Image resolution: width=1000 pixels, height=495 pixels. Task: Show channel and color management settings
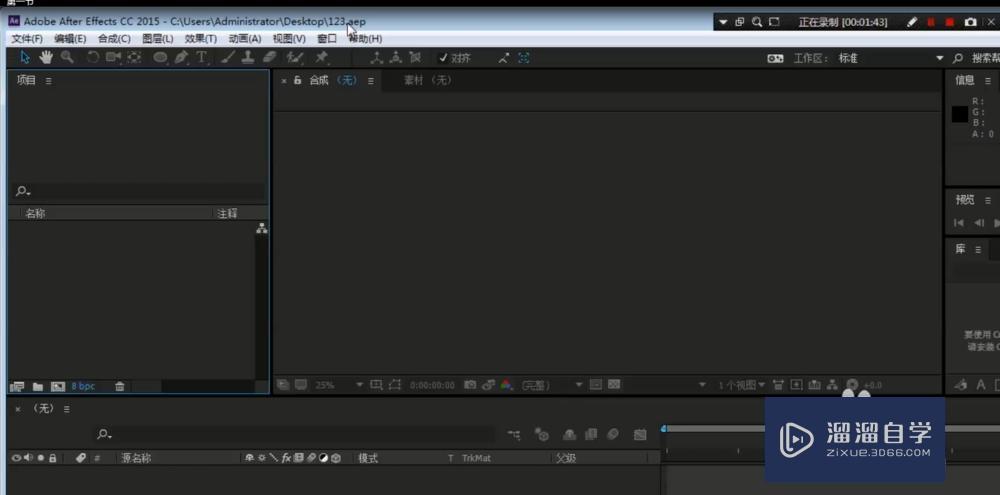507,385
